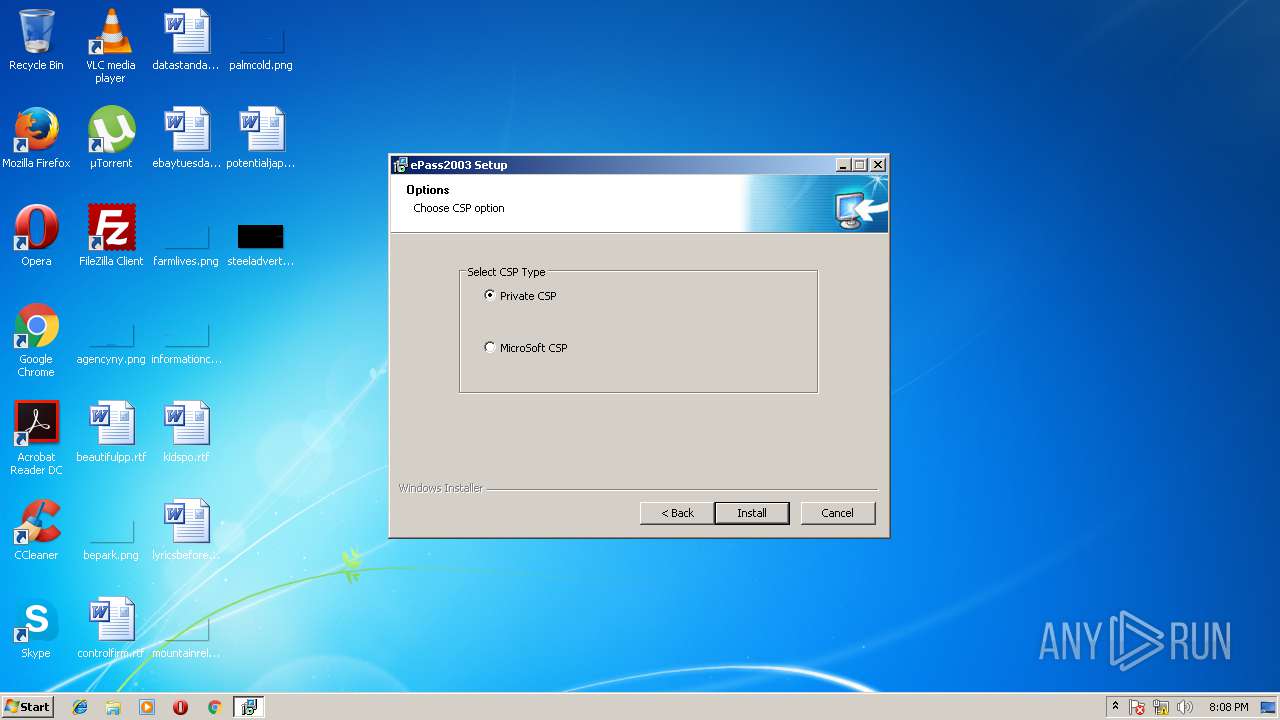Open Windows Explorer from the taskbar
The width and height of the screenshot is (1280, 720).
113,707
